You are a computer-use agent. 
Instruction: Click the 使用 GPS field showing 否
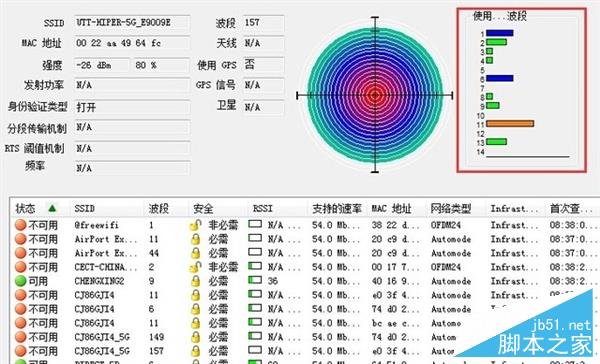coord(264,64)
